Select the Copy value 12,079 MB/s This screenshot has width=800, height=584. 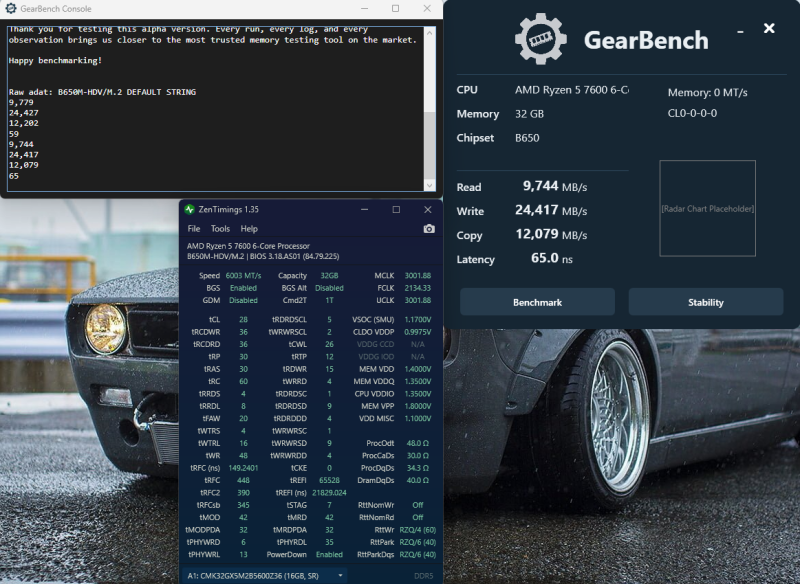click(551, 234)
